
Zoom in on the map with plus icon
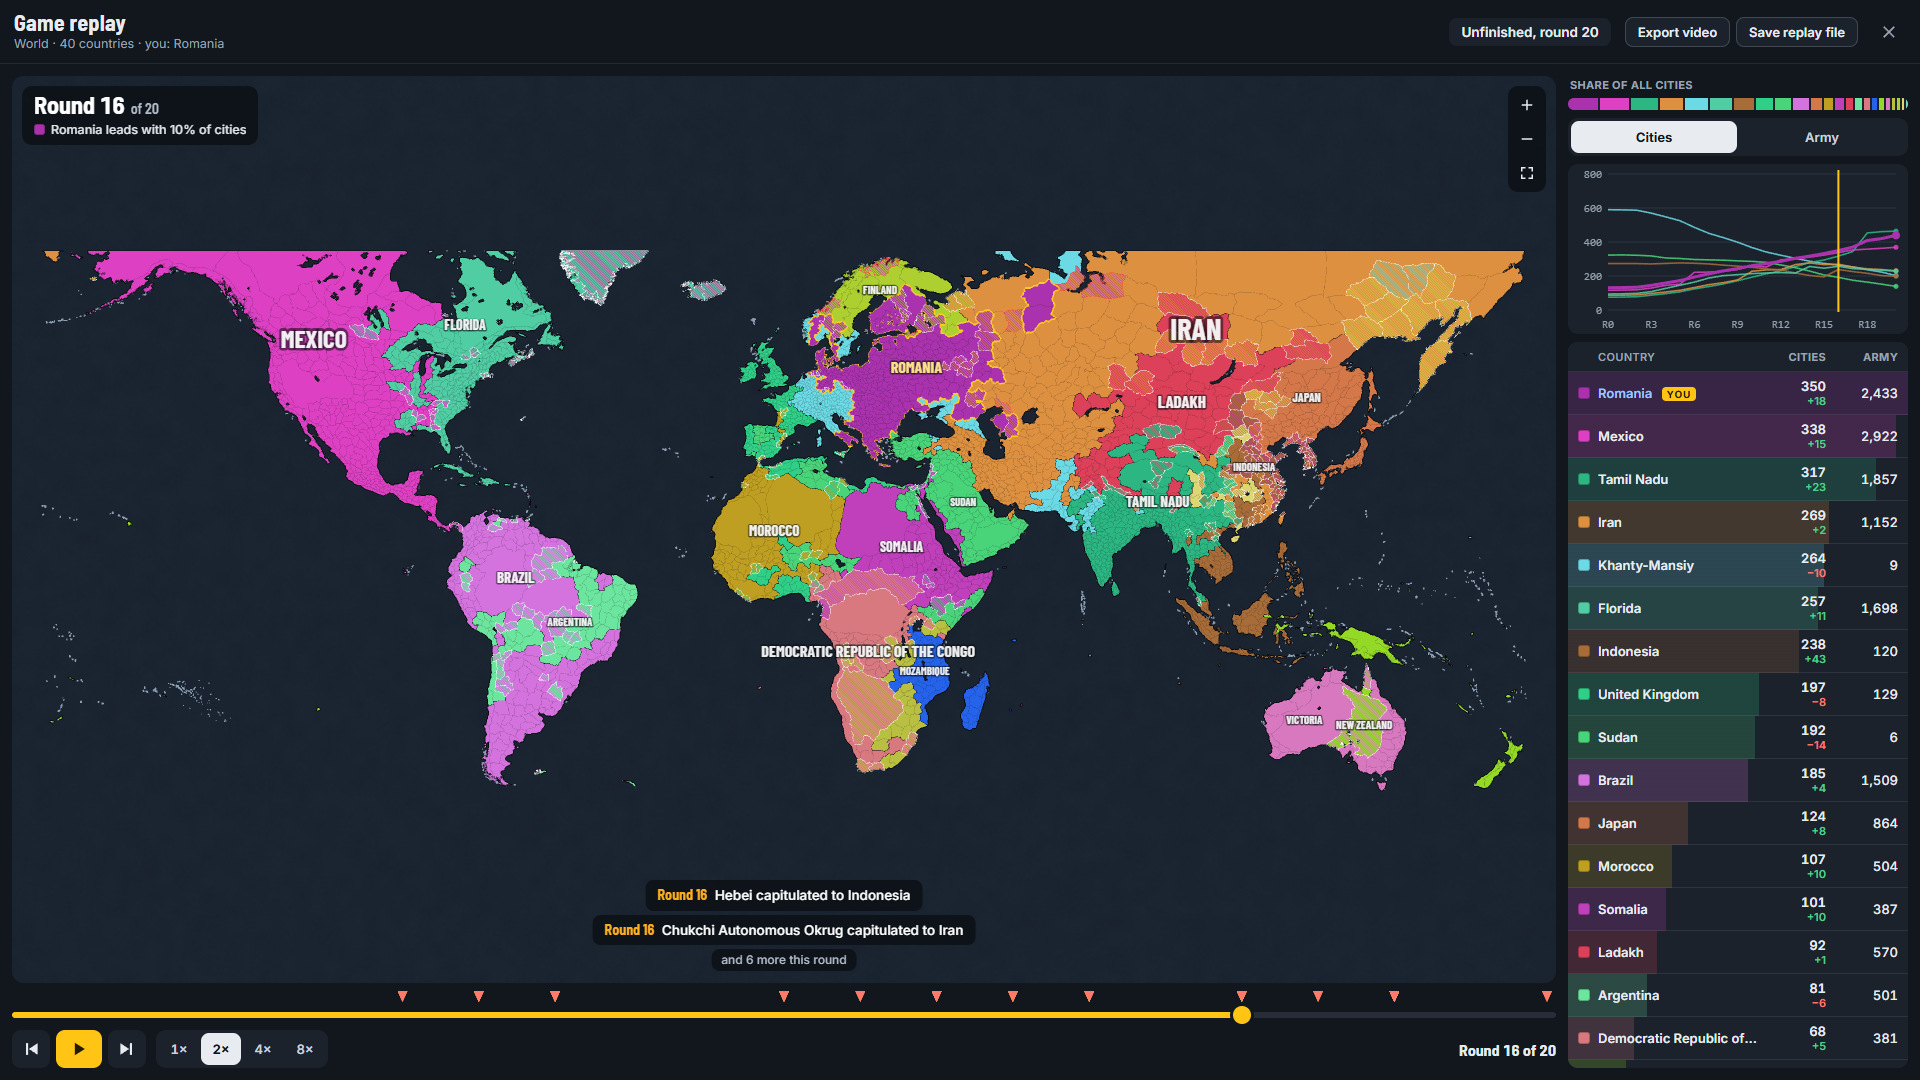[1527, 105]
